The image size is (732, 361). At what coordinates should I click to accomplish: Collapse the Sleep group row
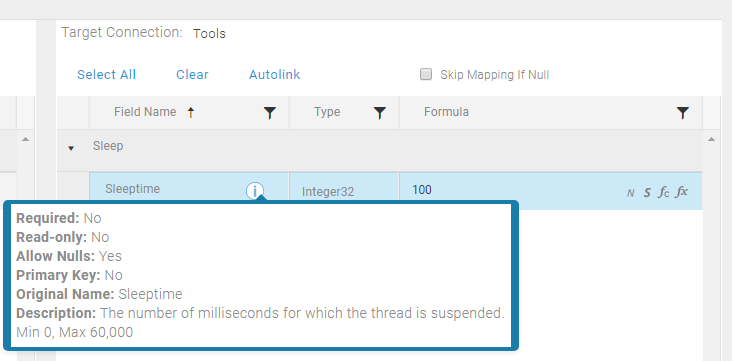(x=71, y=149)
